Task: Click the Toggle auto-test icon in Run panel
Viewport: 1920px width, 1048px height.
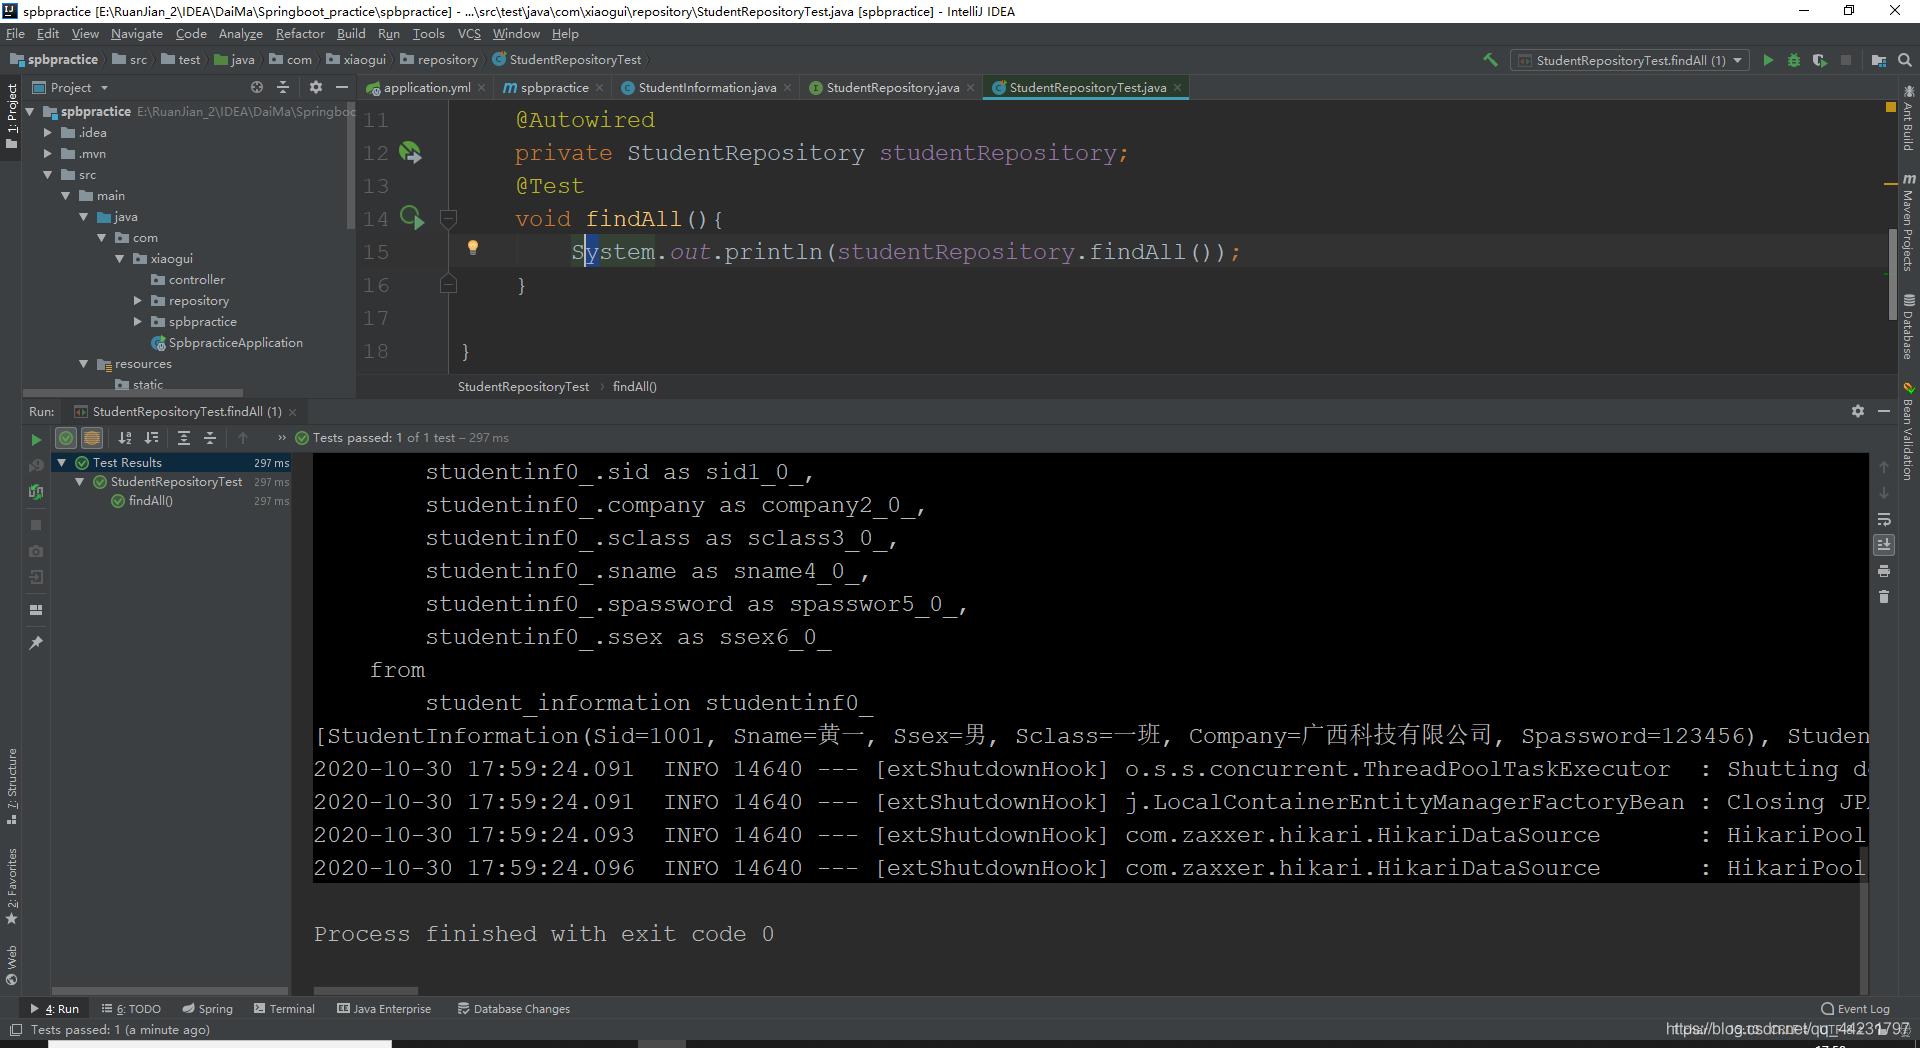Action: click(x=36, y=491)
